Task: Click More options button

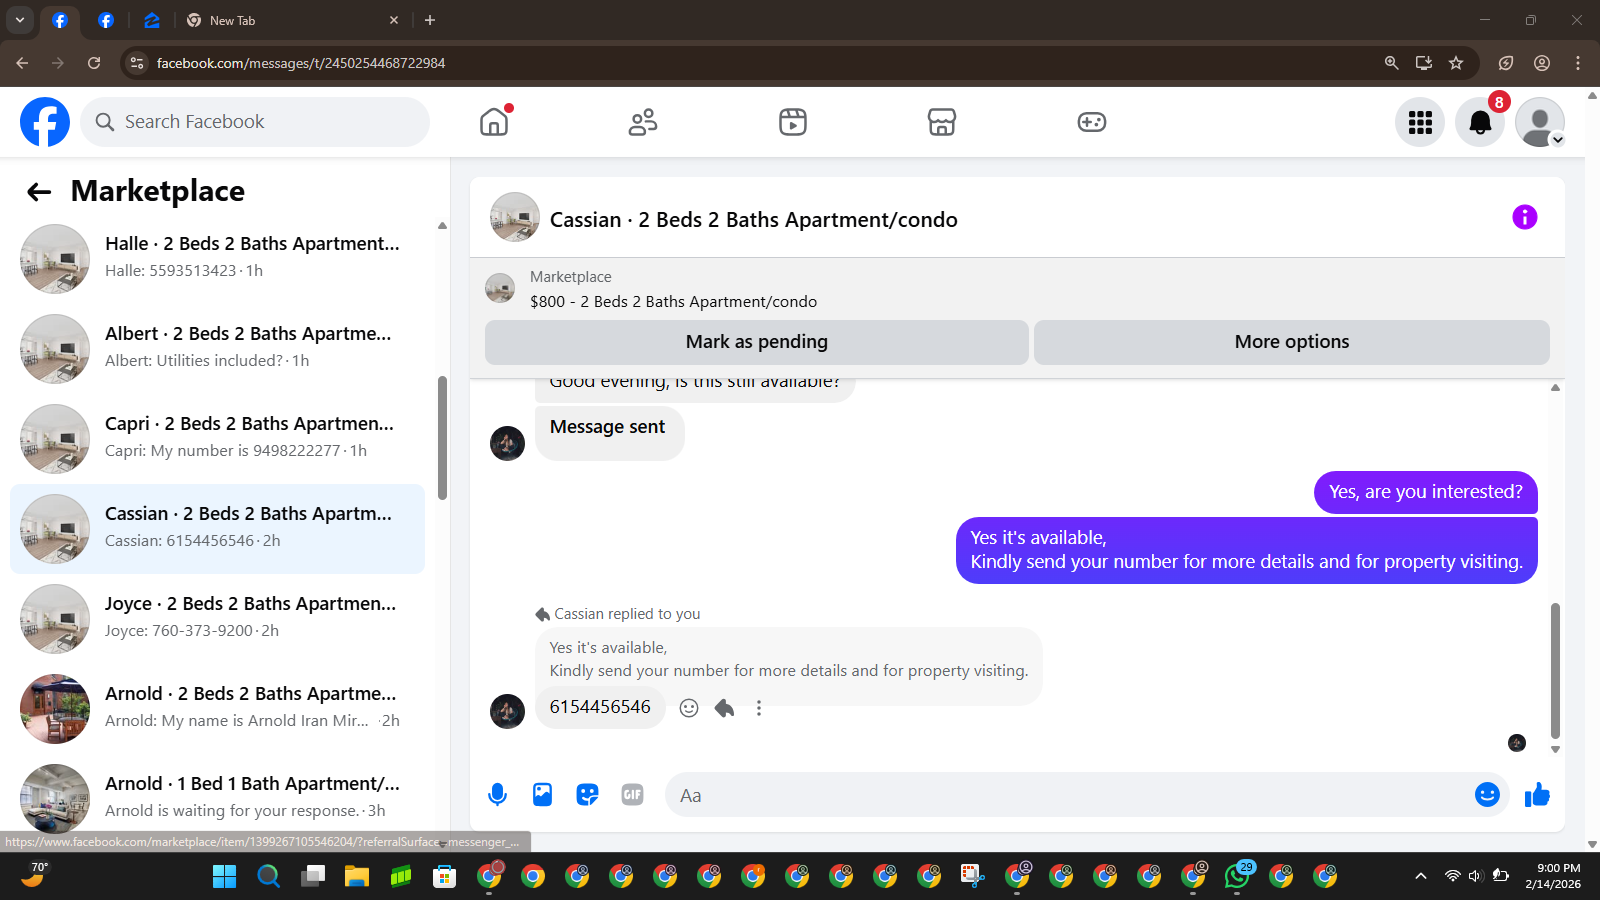Action: (1292, 342)
